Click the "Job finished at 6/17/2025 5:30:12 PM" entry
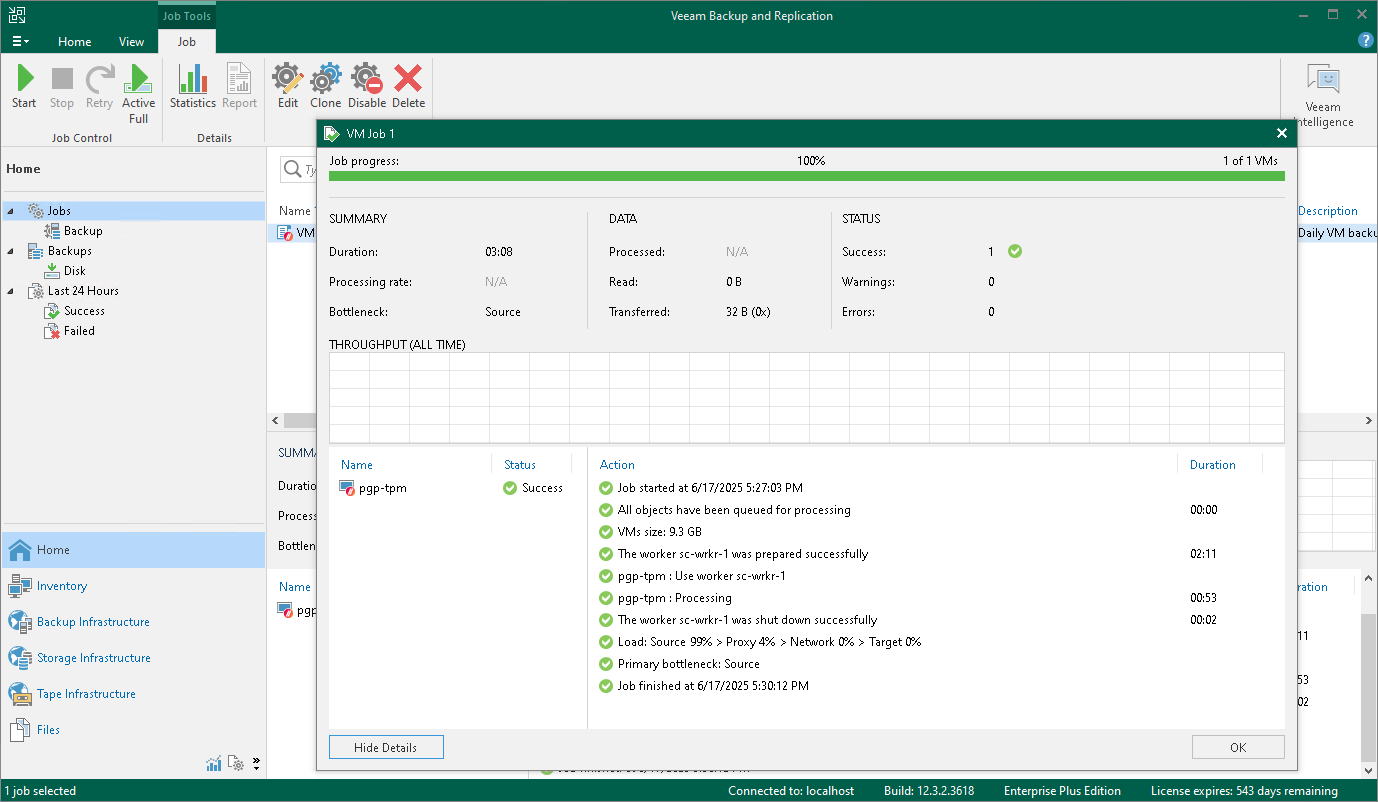 [x=713, y=686]
